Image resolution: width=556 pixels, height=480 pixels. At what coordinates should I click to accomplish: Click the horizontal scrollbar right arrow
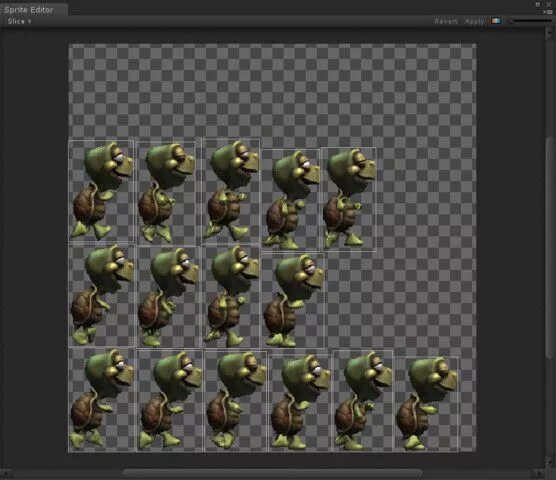(x=539, y=474)
